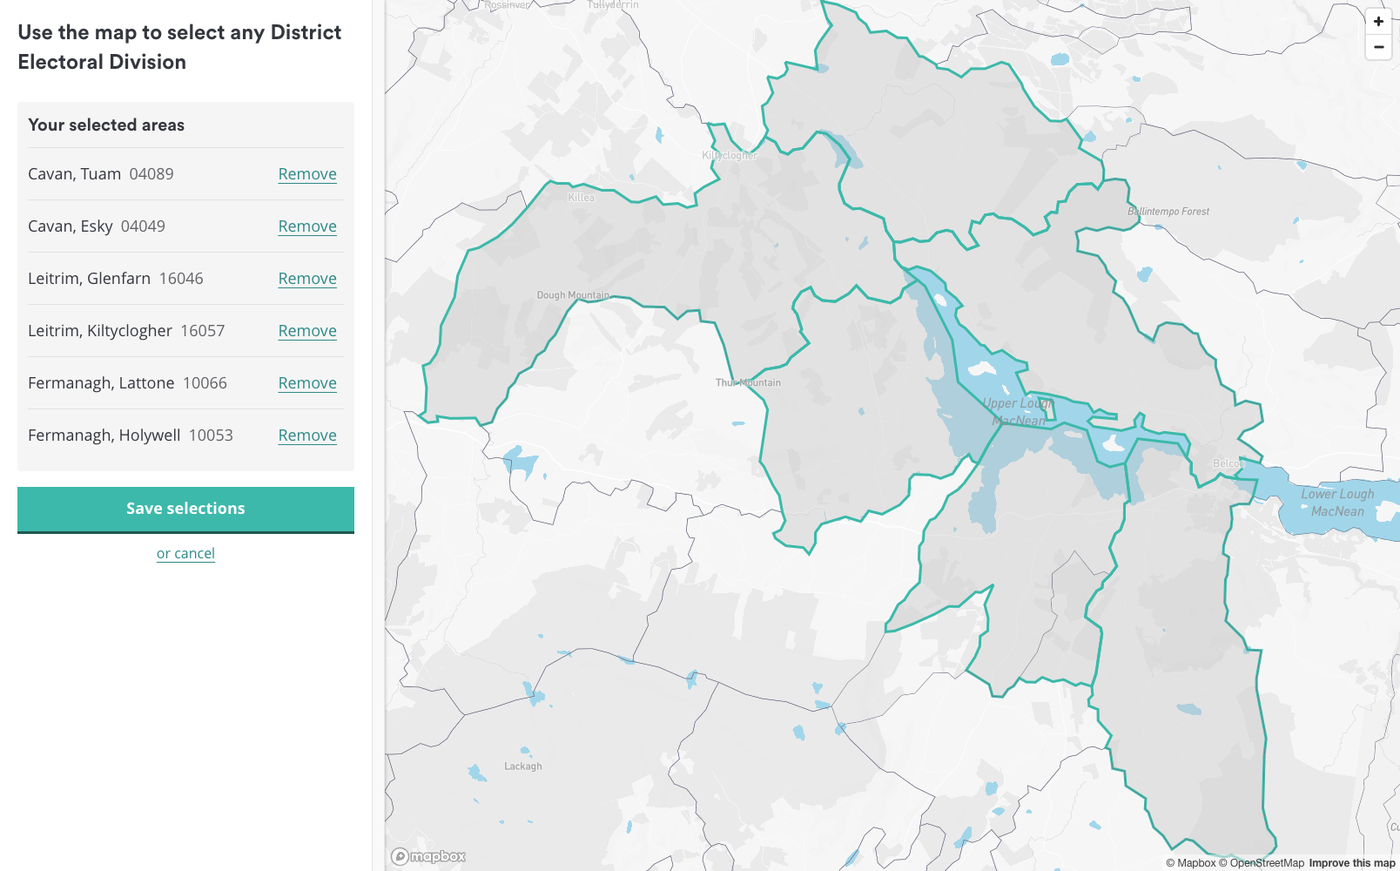Click the Save selections button
Screen dimensions: 1400x871
coord(186,509)
